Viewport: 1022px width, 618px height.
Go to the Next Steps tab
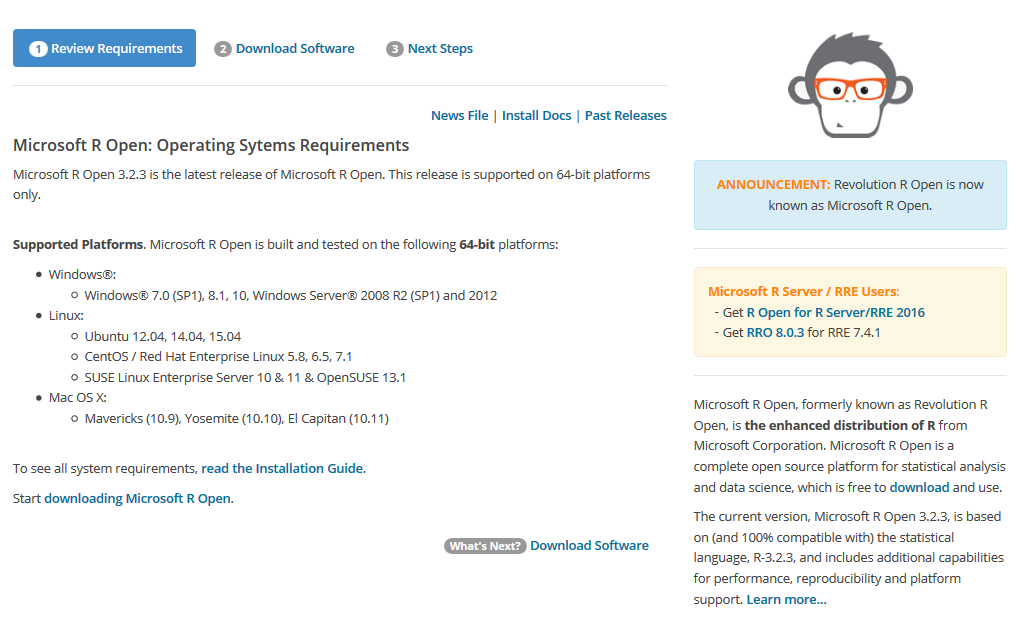(x=430, y=49)
